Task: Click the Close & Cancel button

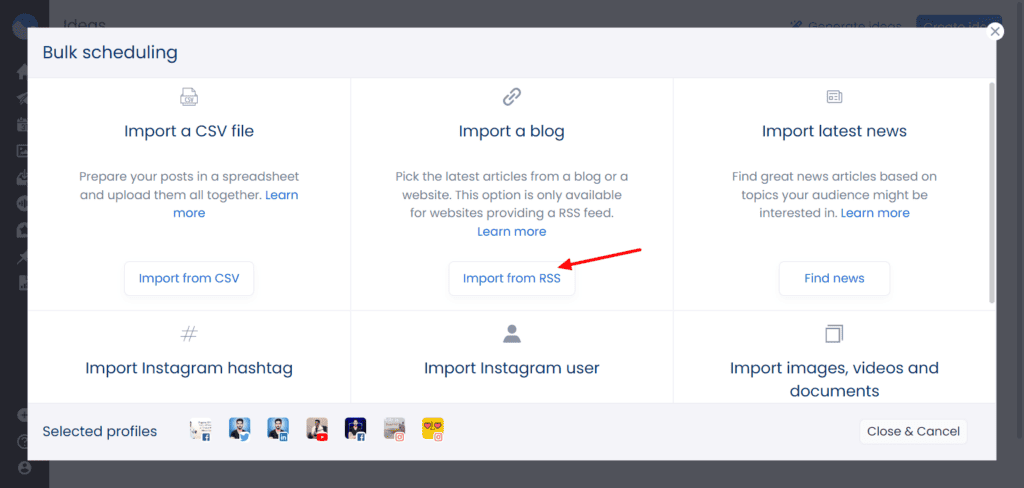Action: [913, 431]
